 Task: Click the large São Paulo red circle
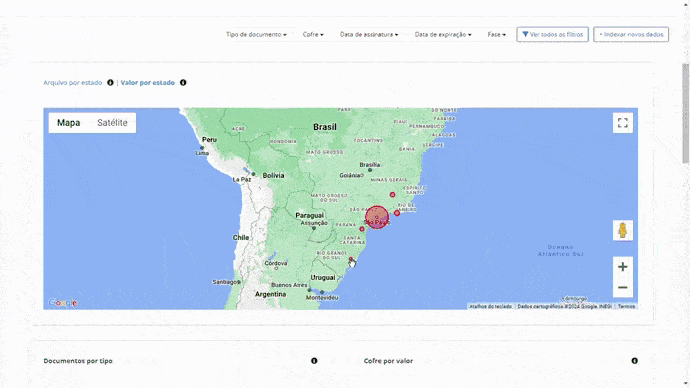pyautogui.click(x=377, y=217)
